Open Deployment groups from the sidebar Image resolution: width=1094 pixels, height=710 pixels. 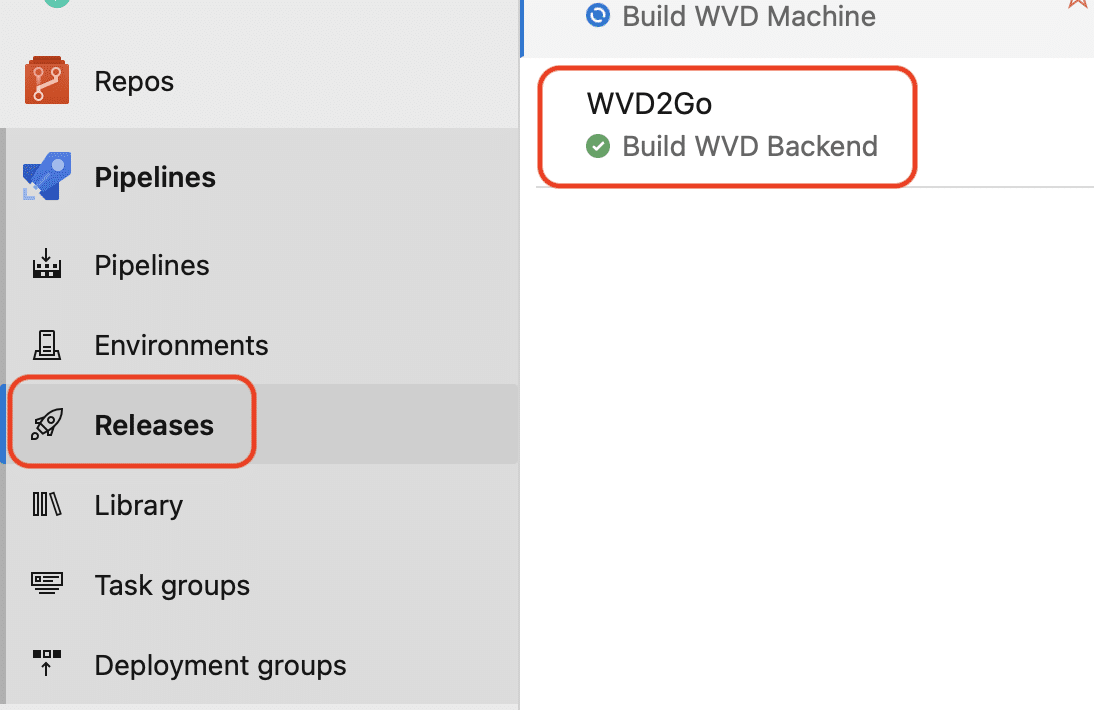click(x=219, y=664)
